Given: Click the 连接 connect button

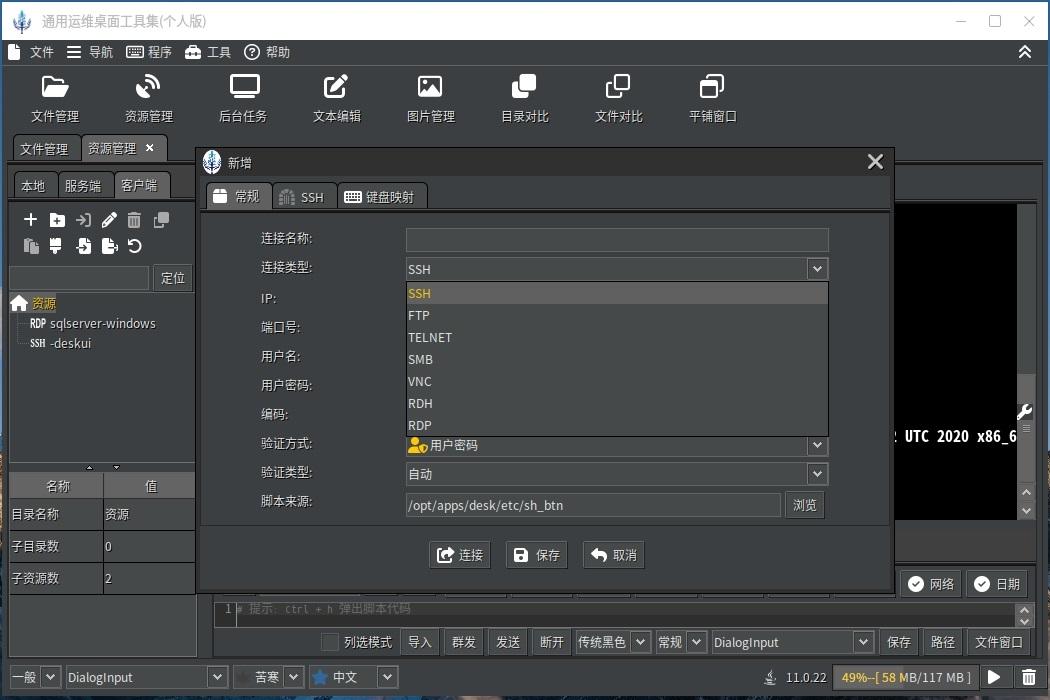Looking at the screenshot, I should click(x=459, y=555).
